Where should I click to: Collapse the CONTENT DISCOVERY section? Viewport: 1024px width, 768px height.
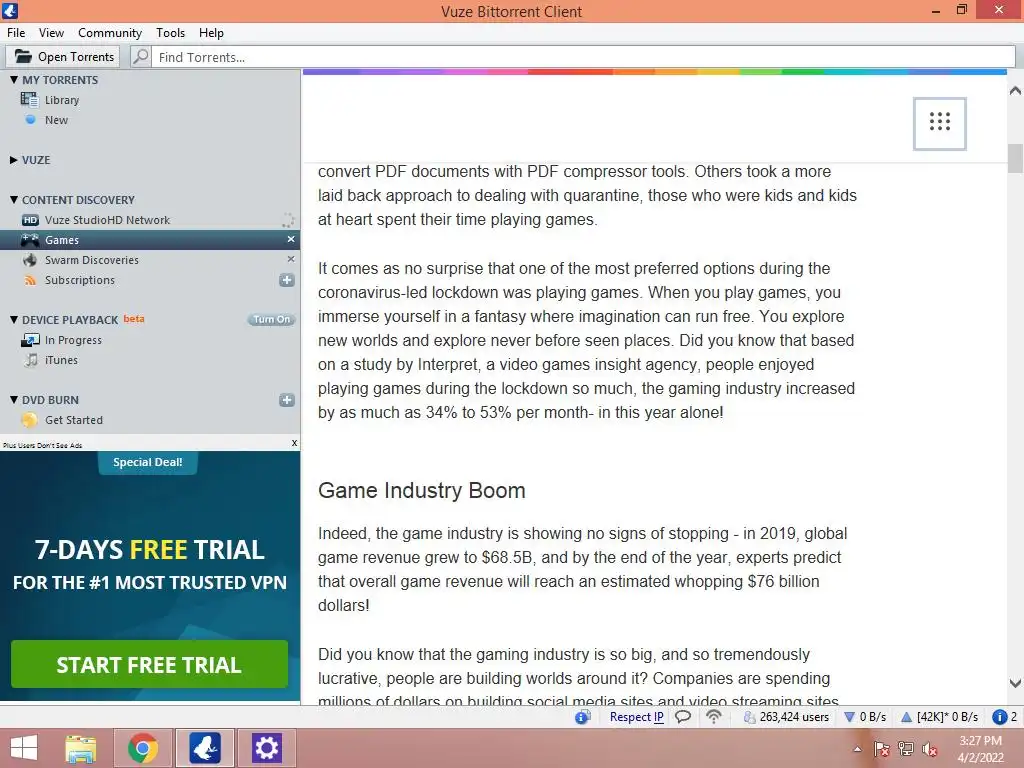[x=14, y=199]
